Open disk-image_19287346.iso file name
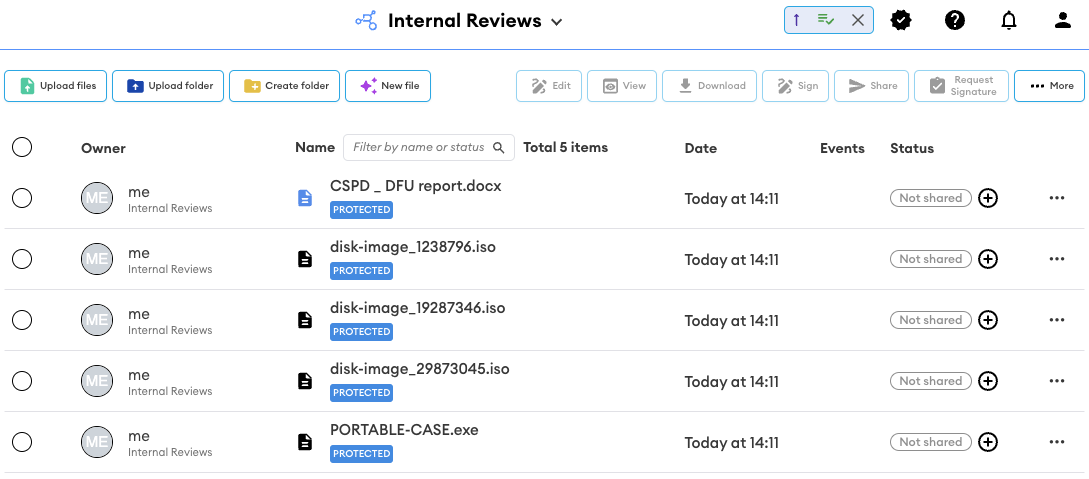The width and height of the screenshot is (1089, 479). (417, 308)
